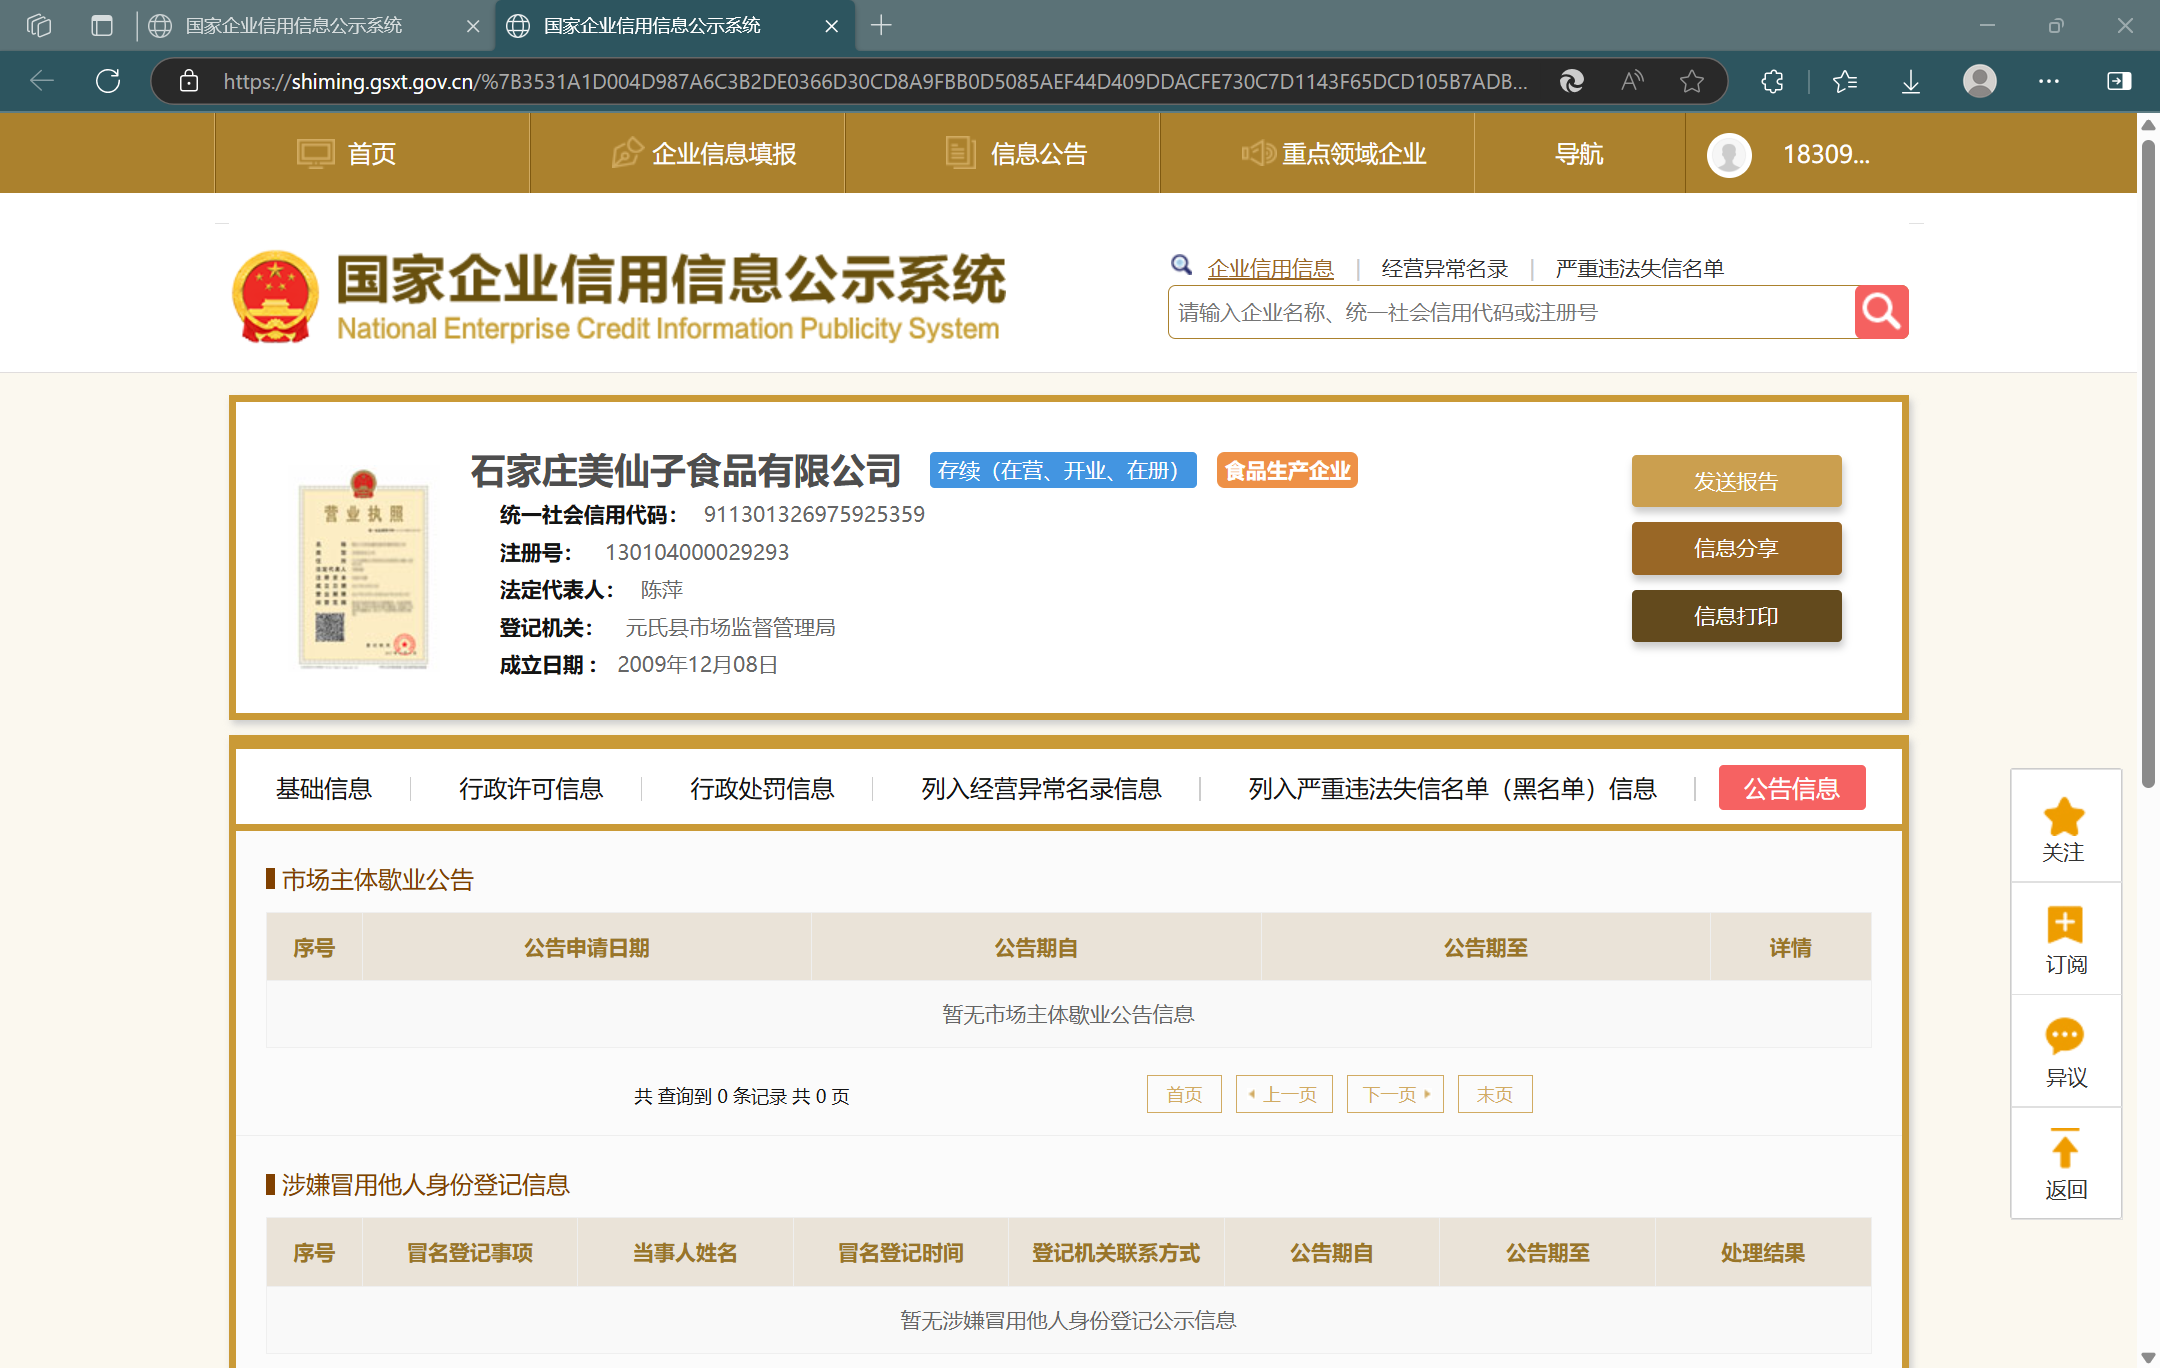View site info via lock icon
The image size is (2160, 1368).
(189, 81)
